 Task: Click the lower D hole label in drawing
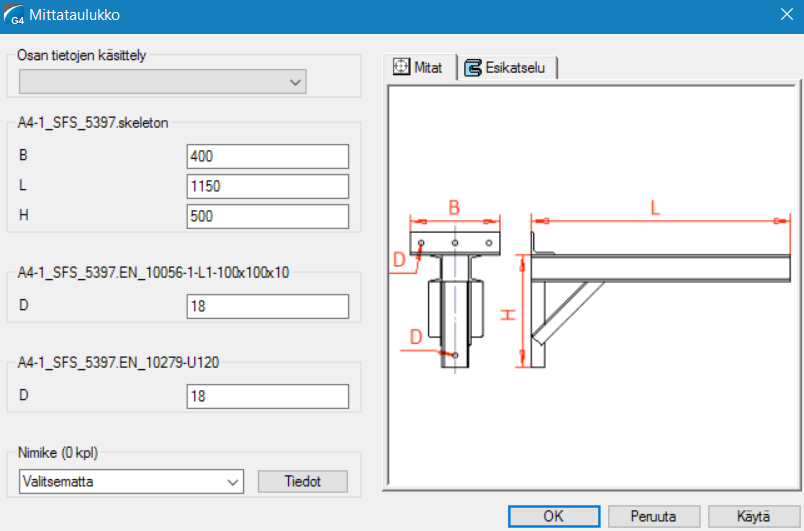click(x=417, y=338)
